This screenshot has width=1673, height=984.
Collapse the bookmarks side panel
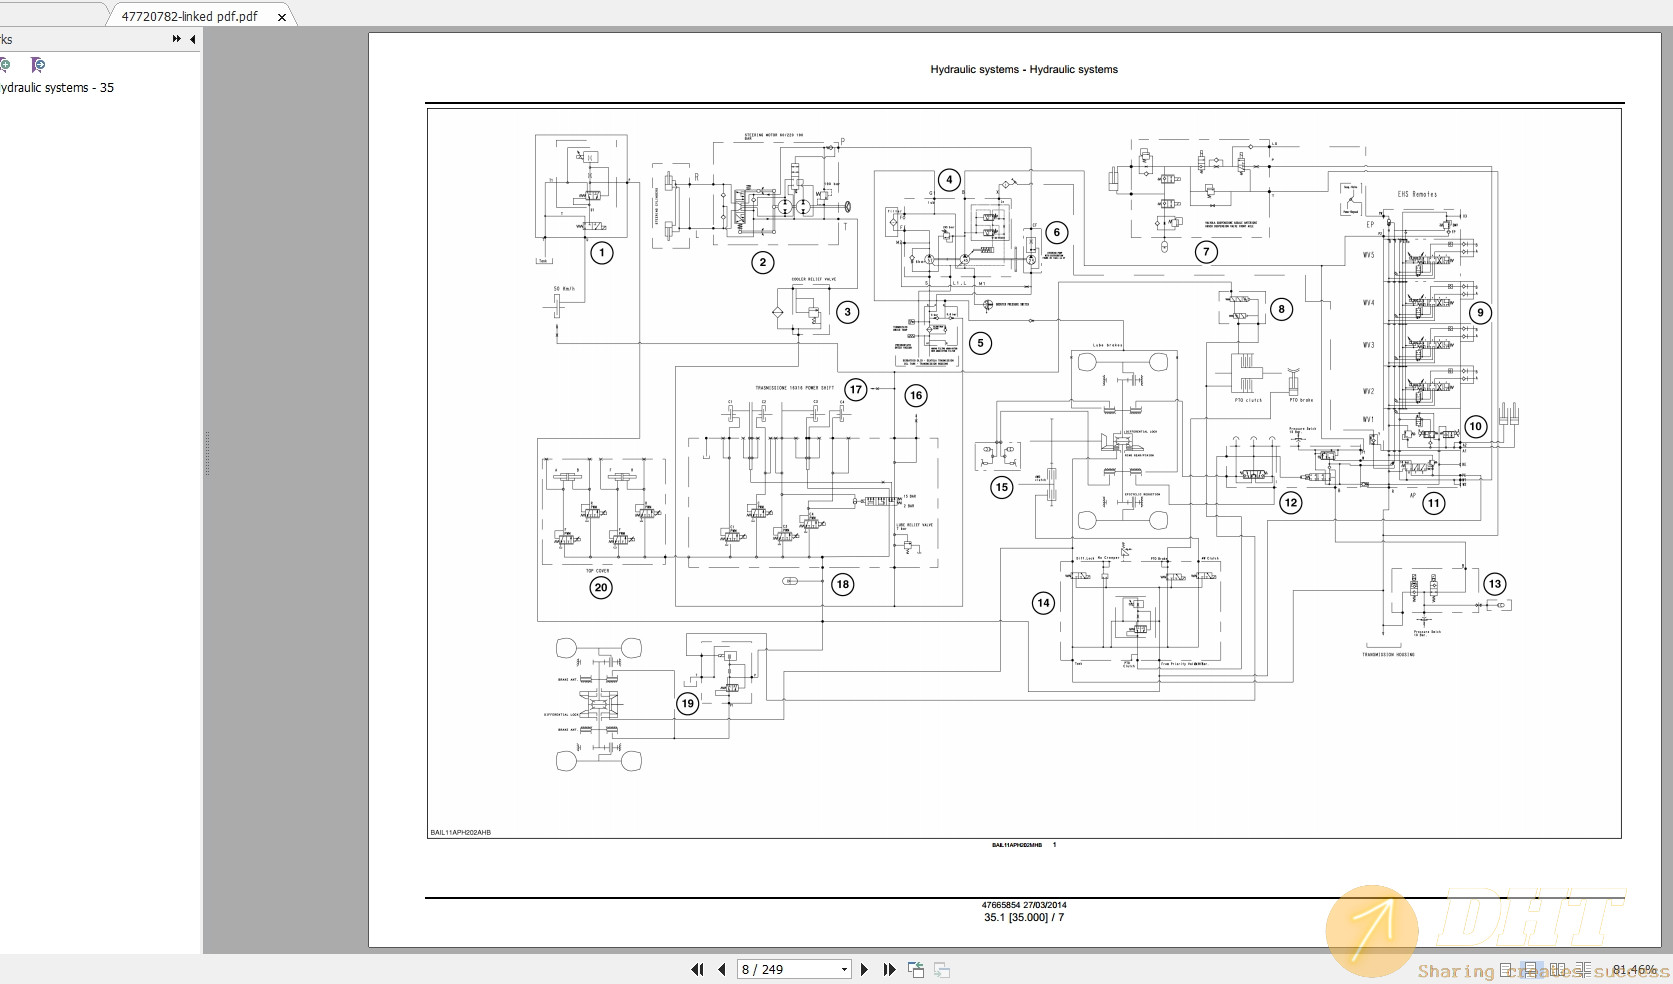point(192,39)
